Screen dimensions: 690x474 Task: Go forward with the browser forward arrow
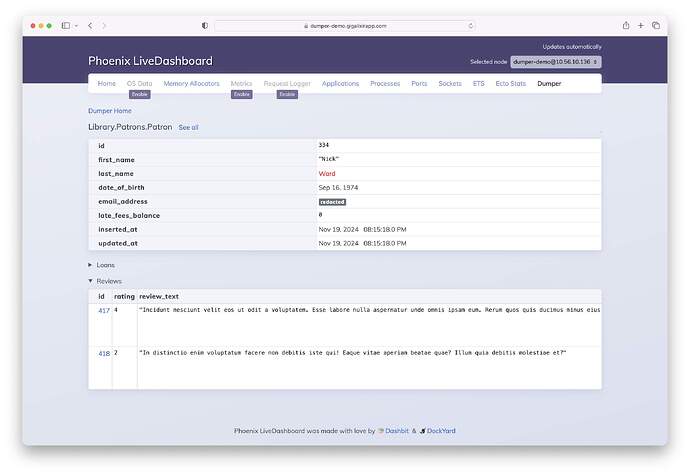[104, 26]
